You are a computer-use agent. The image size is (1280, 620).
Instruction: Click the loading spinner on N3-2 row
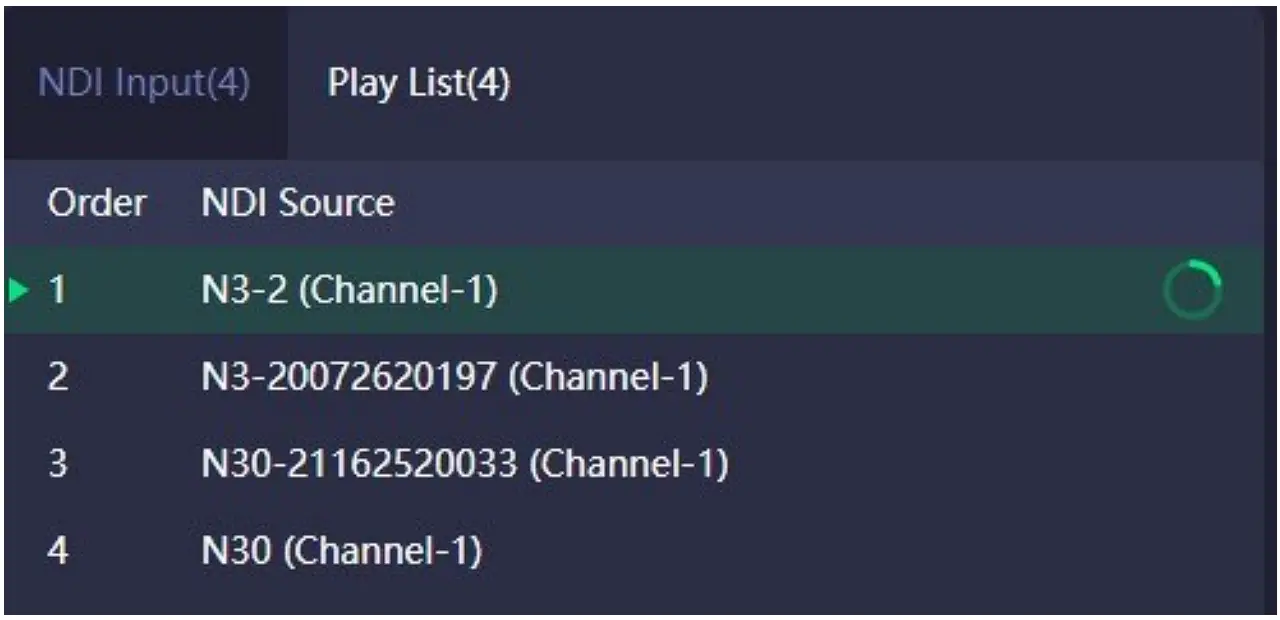(x=1192, y=291)
